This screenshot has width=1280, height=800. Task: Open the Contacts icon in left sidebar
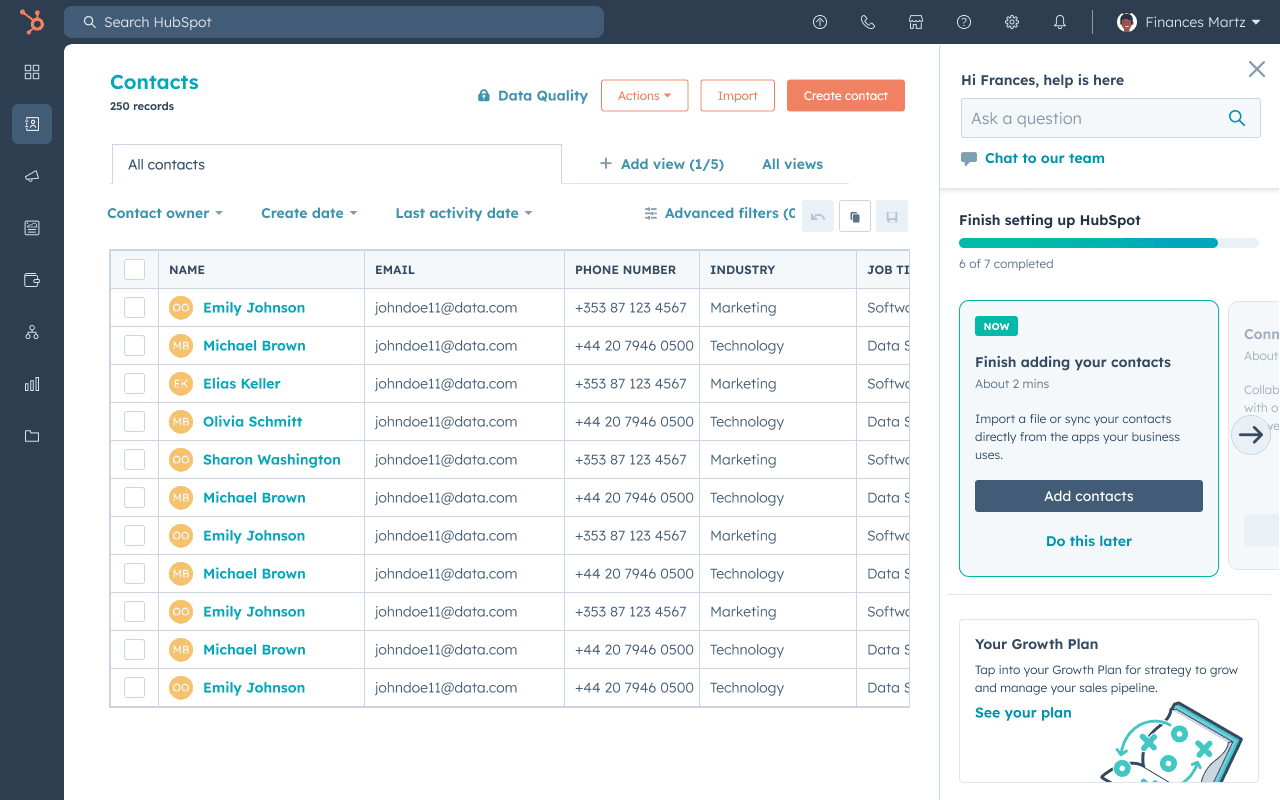[x=32, y=124]
